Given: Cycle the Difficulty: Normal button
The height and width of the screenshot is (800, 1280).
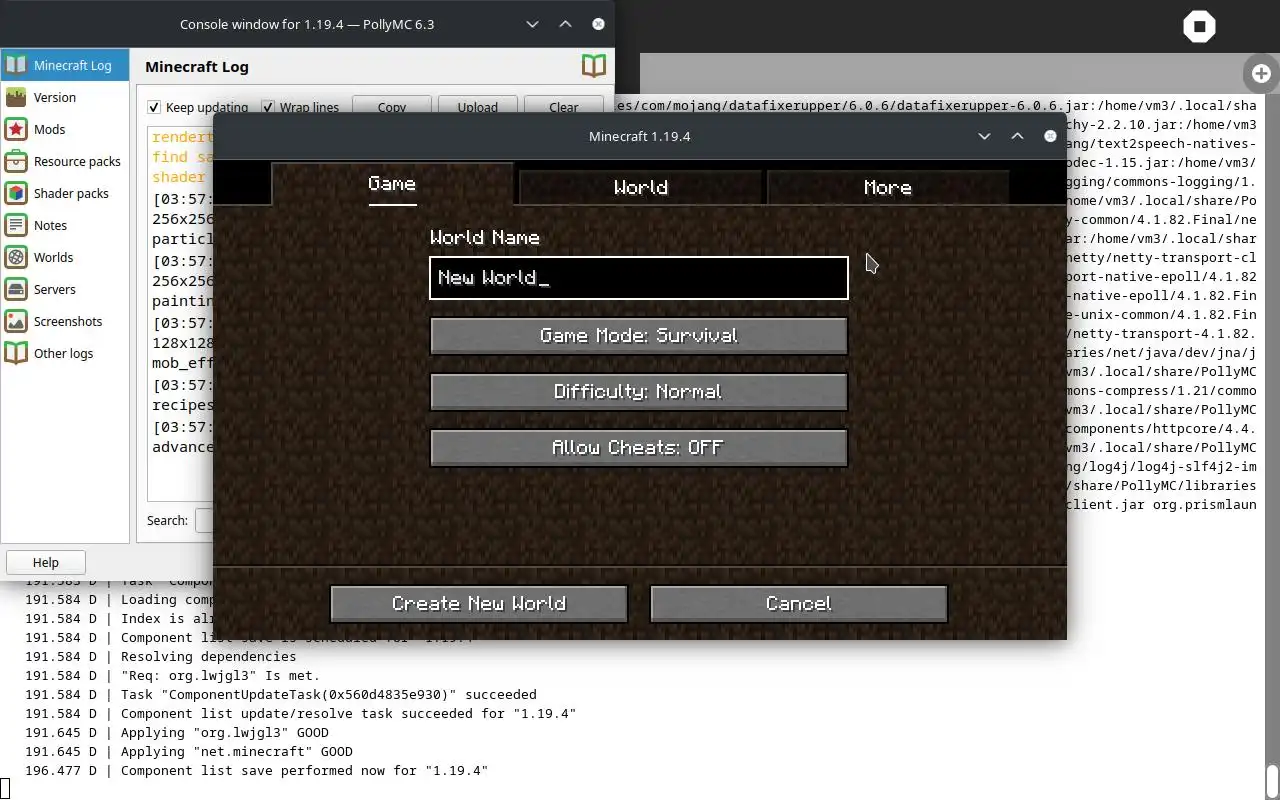Looking at the screenshot, I should [x=639, y=392].
